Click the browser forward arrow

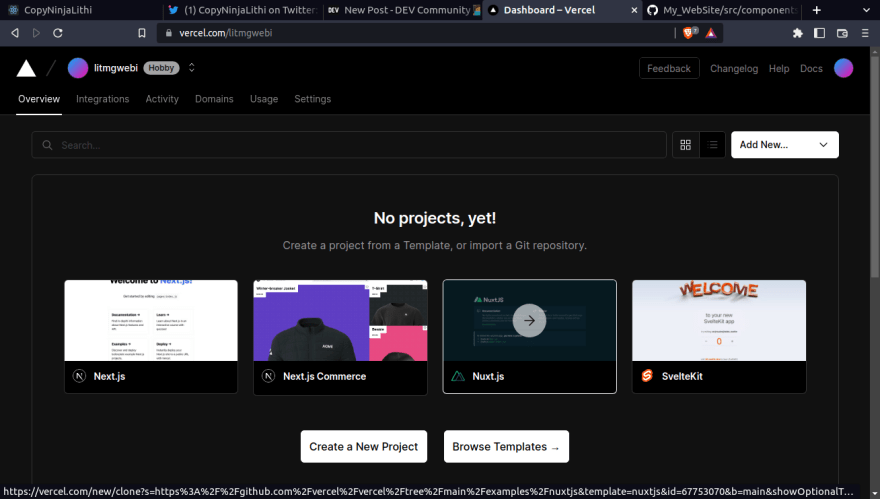click(36, 33)
